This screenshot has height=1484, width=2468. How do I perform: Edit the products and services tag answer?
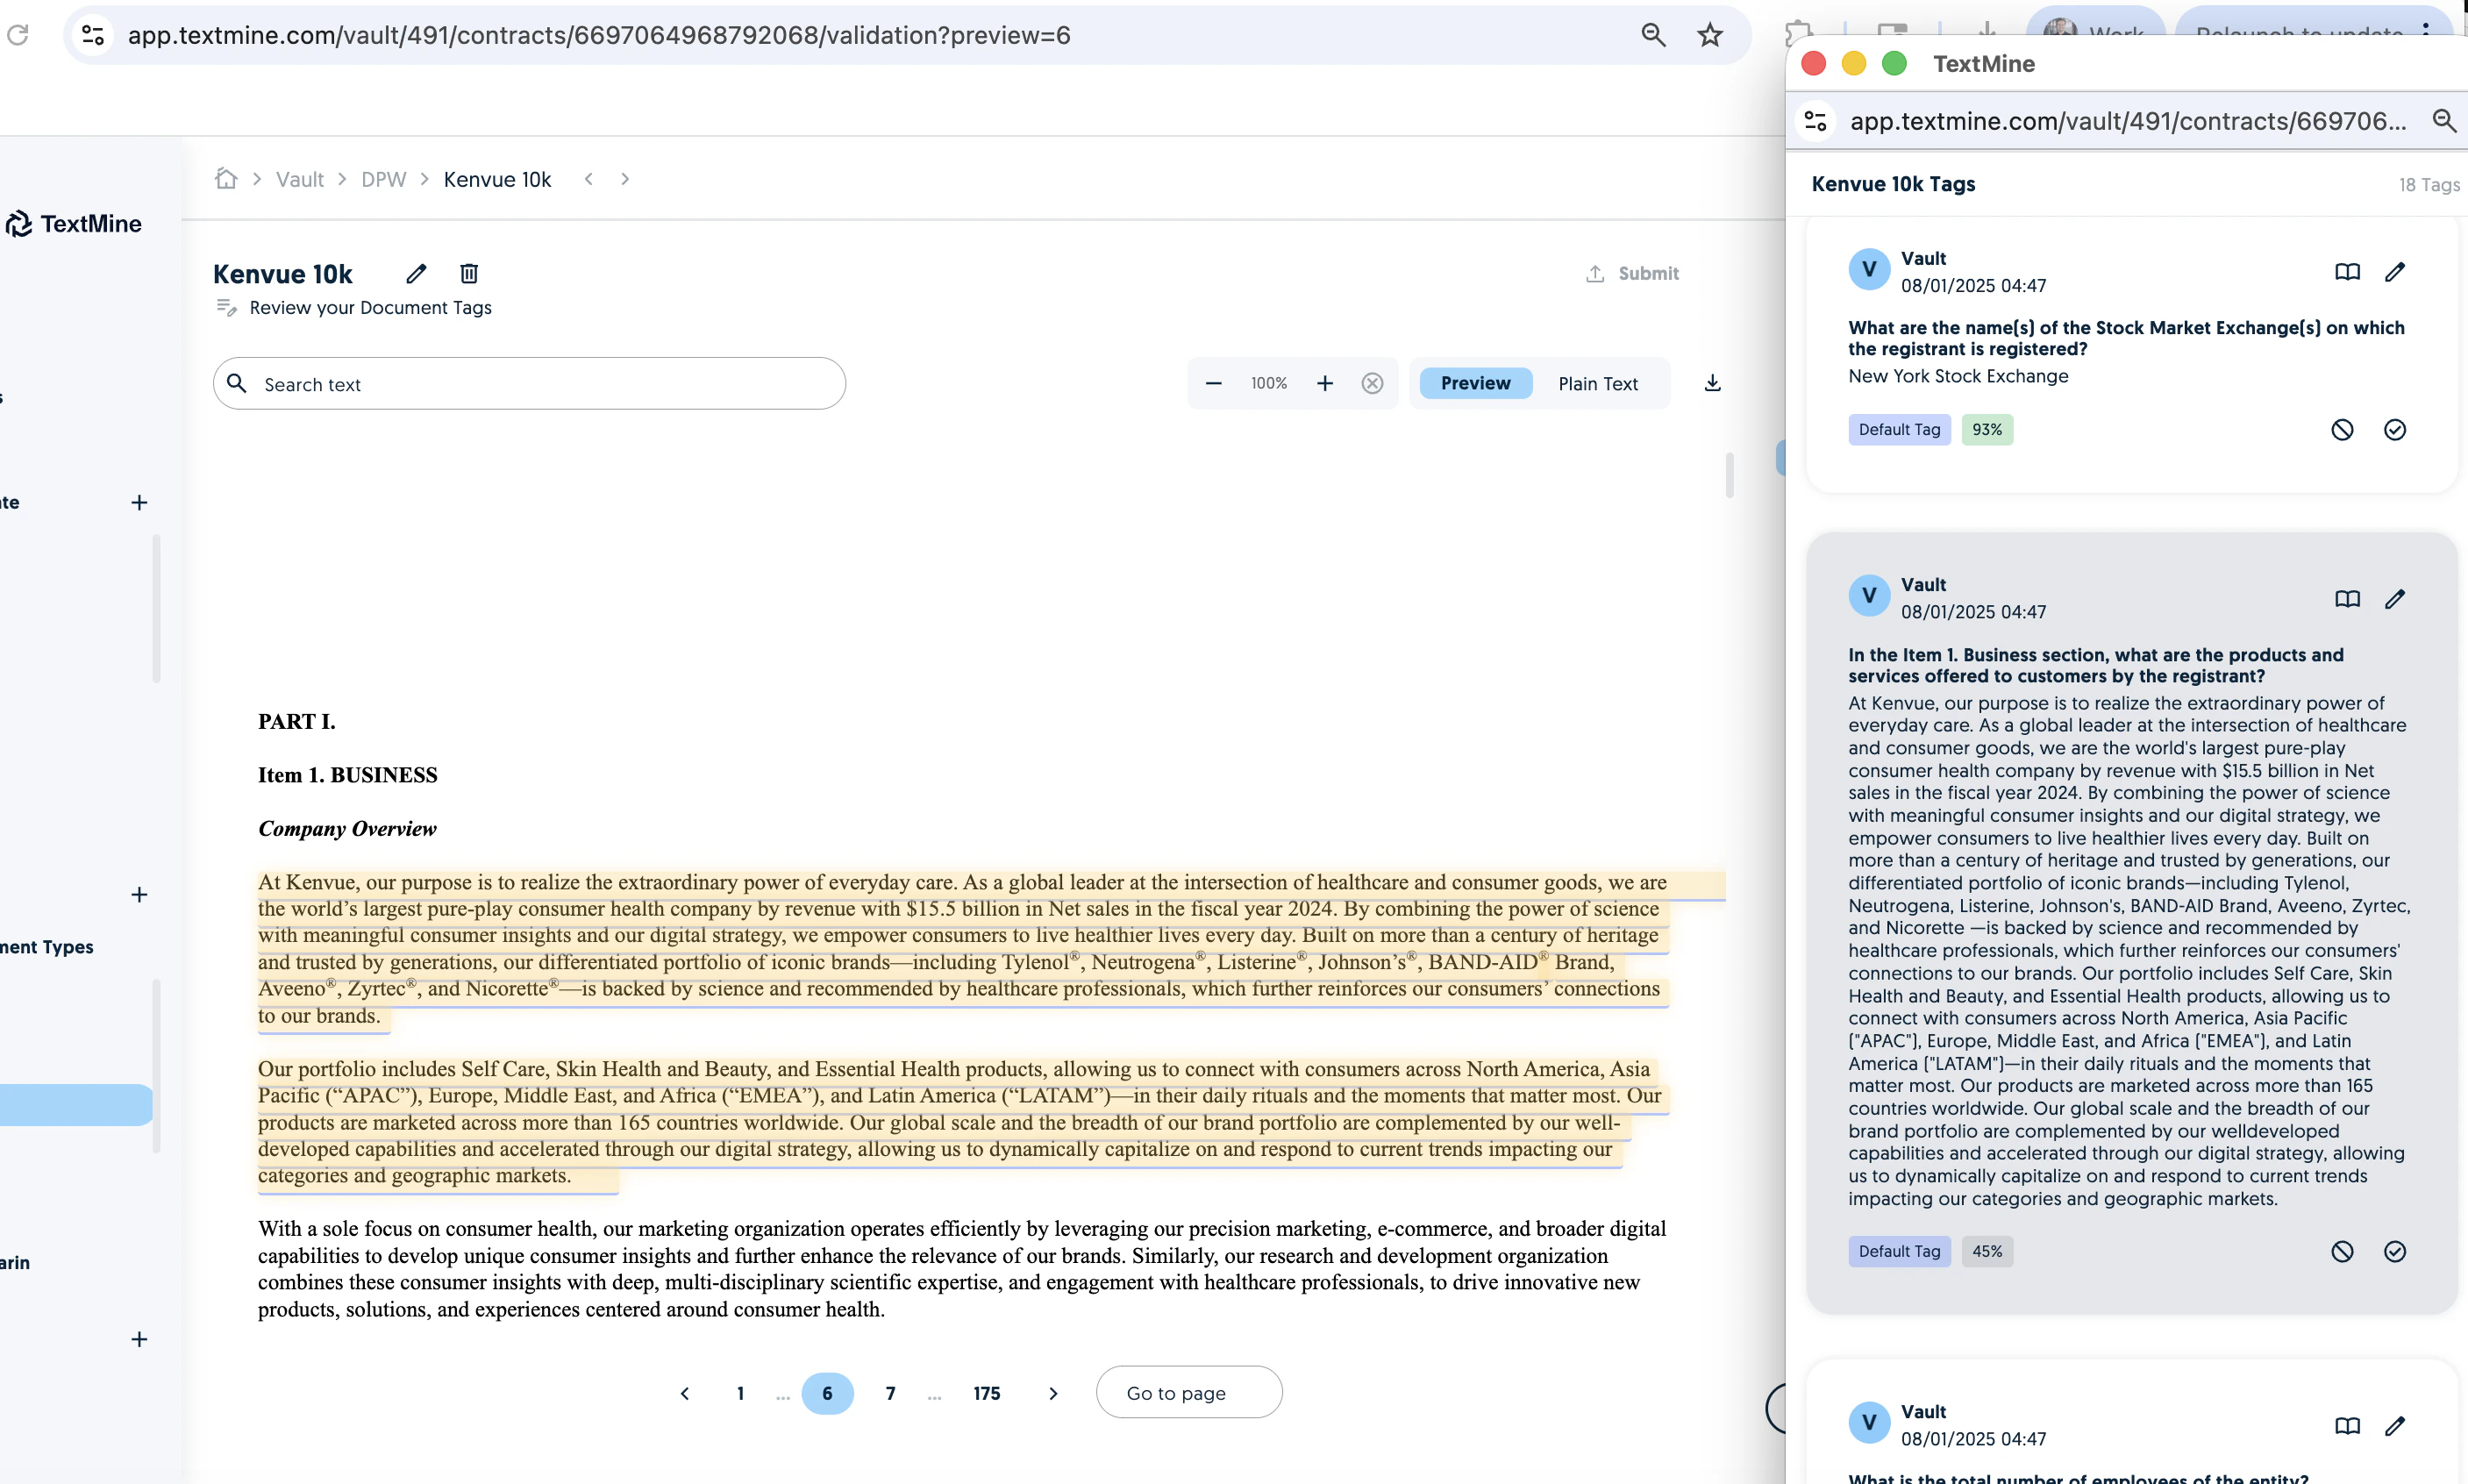(2395, 599)
